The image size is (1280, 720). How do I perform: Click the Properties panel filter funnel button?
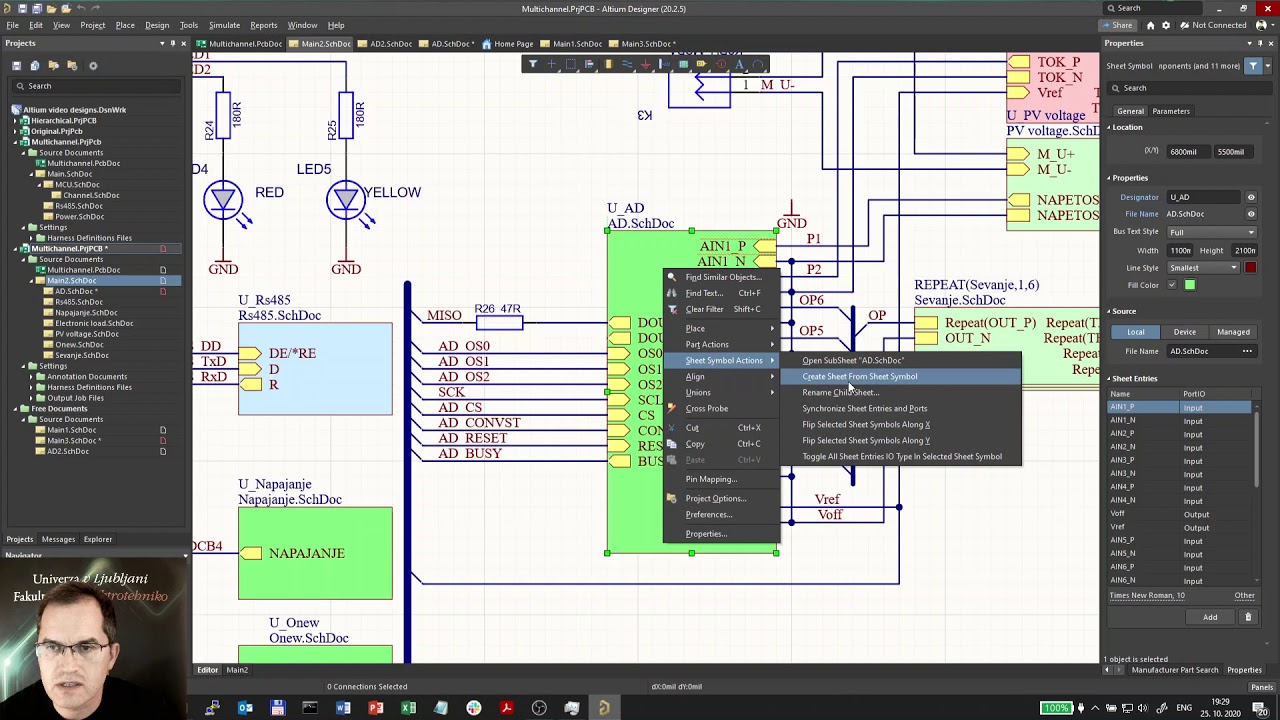pyautogui.click(x=1253, y=66)
